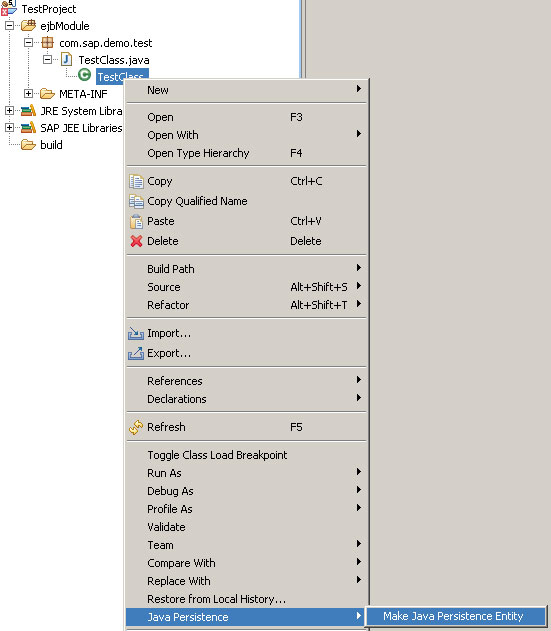Expand the META-INF folder node
Screen dimensions: 551x631
coord(28,94)
